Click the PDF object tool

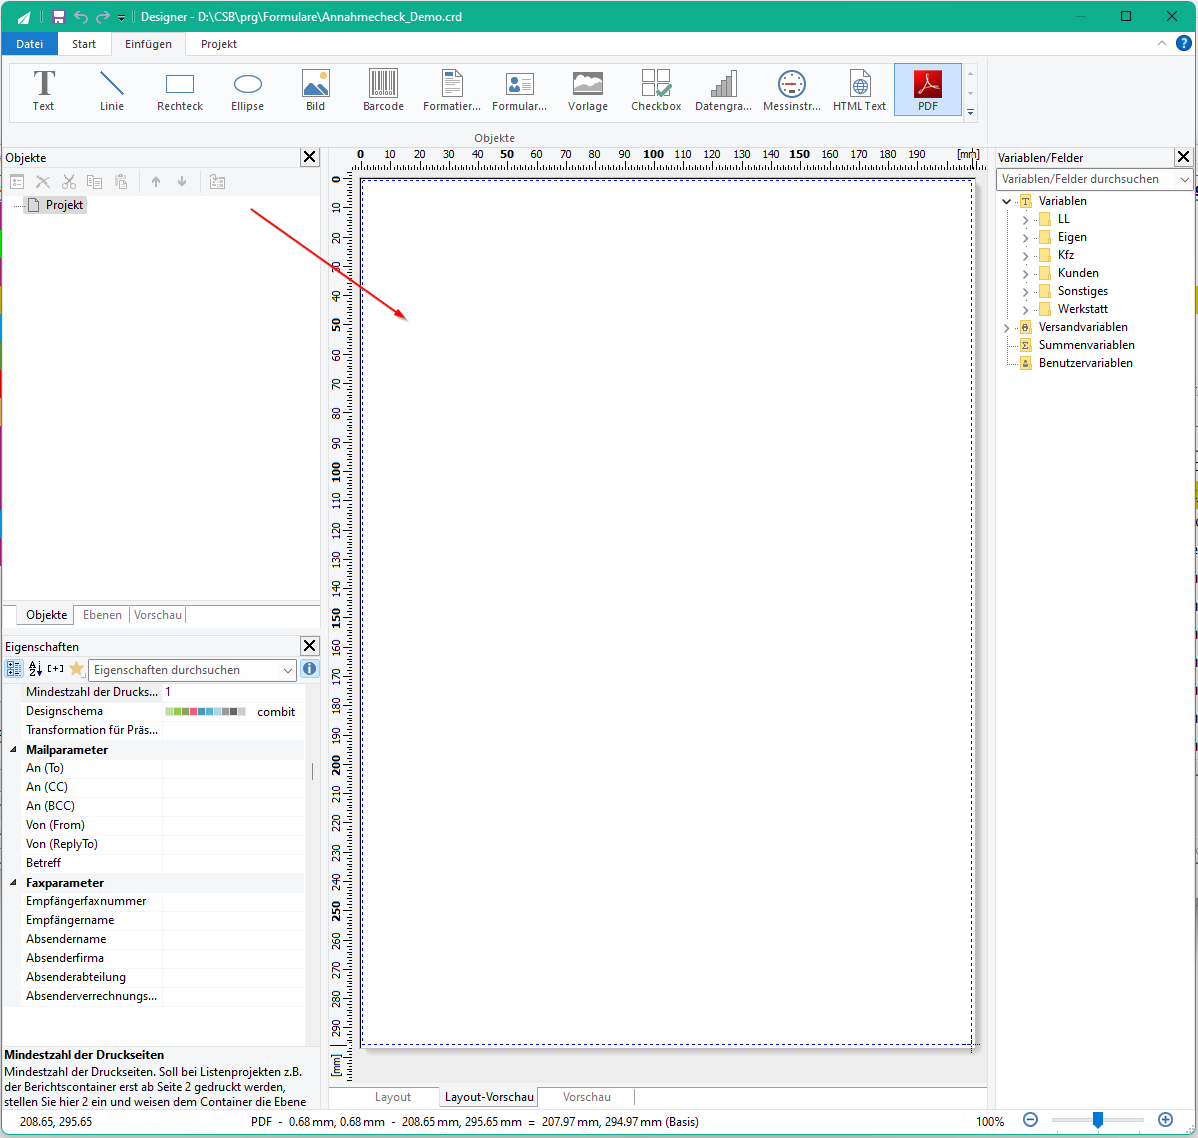(928, 90)
